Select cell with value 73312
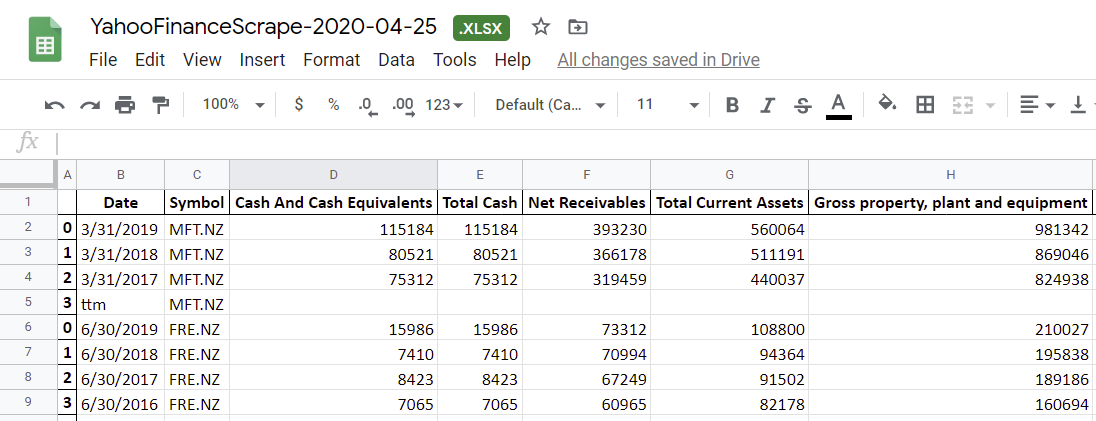The width and height of the screenshot is (1096, 421). click(x=586, y=328)
